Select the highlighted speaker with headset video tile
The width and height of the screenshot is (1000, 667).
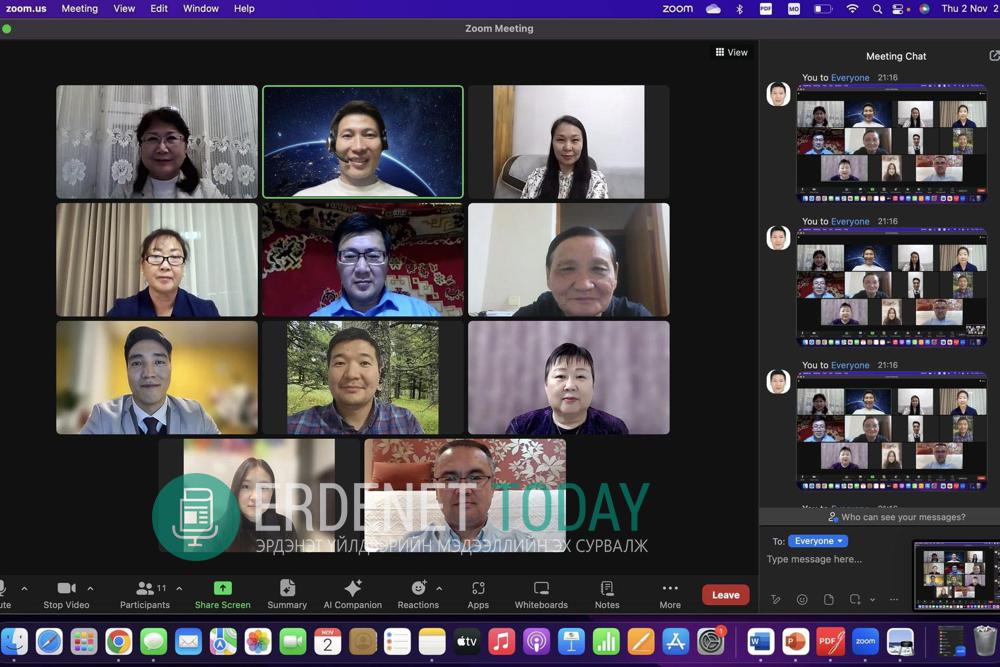(x=363, y=142)
